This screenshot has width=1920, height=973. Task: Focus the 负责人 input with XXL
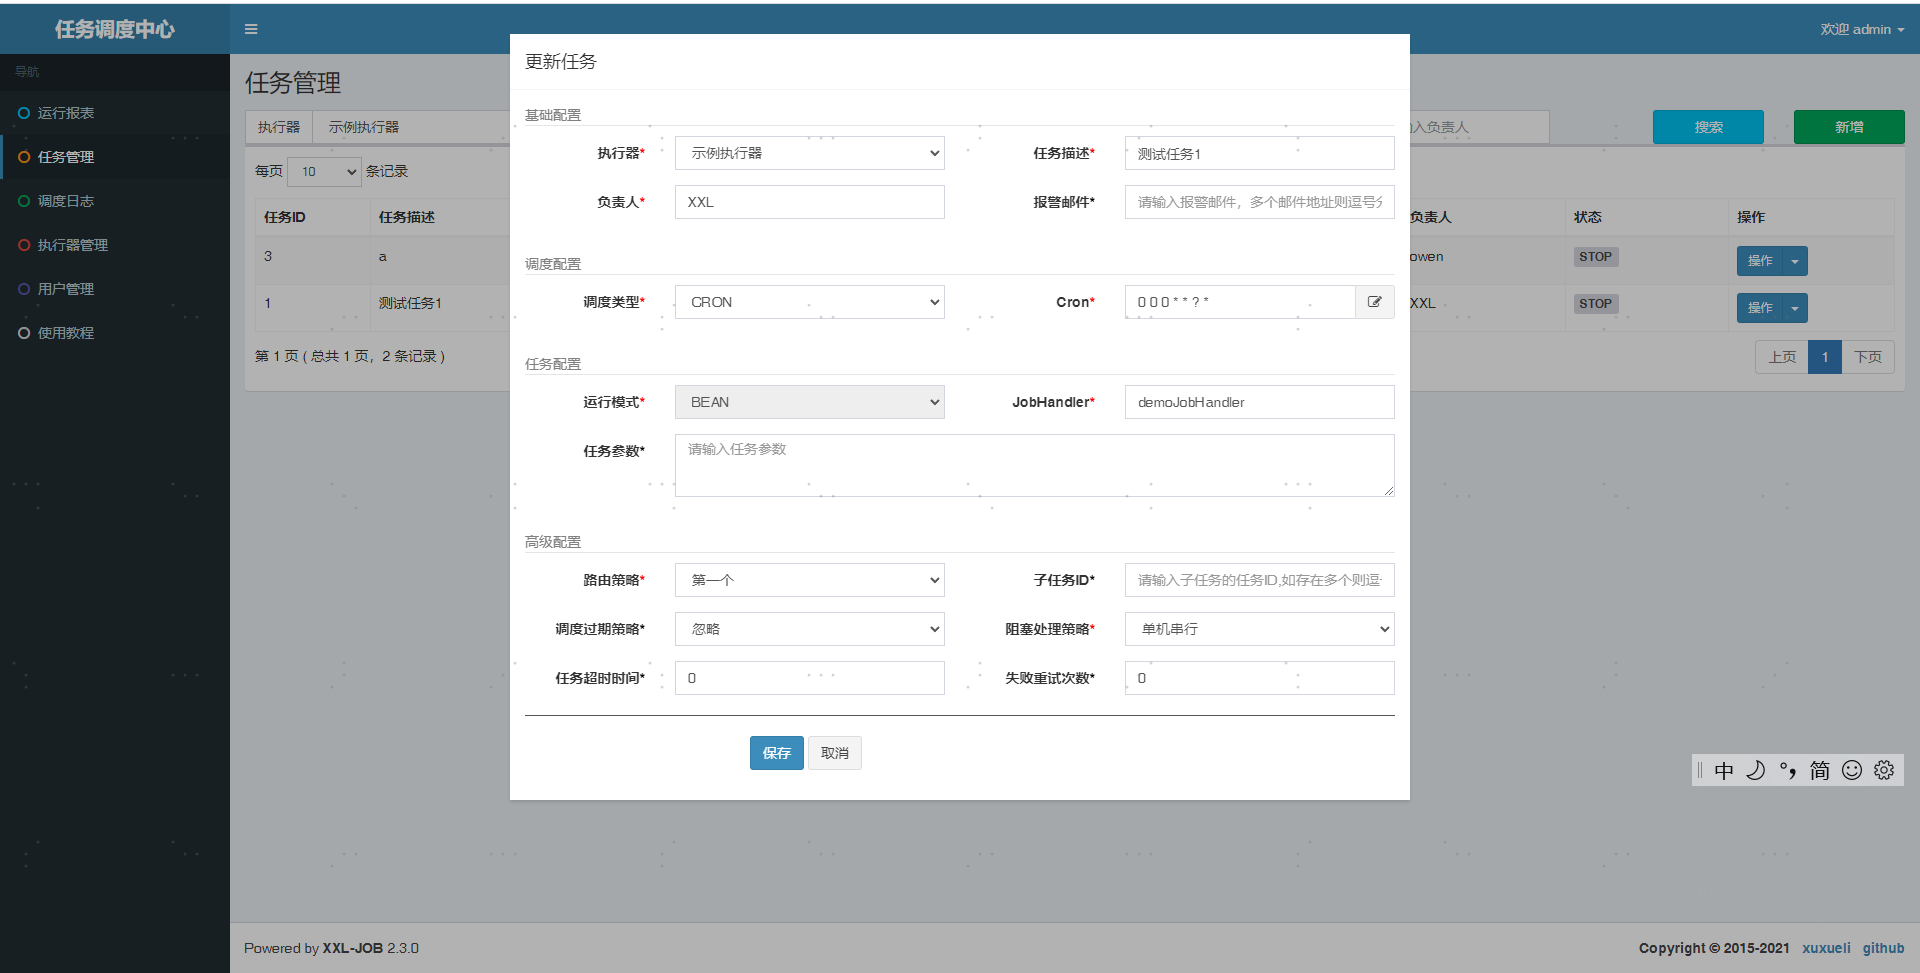click(x=810, y=202)
